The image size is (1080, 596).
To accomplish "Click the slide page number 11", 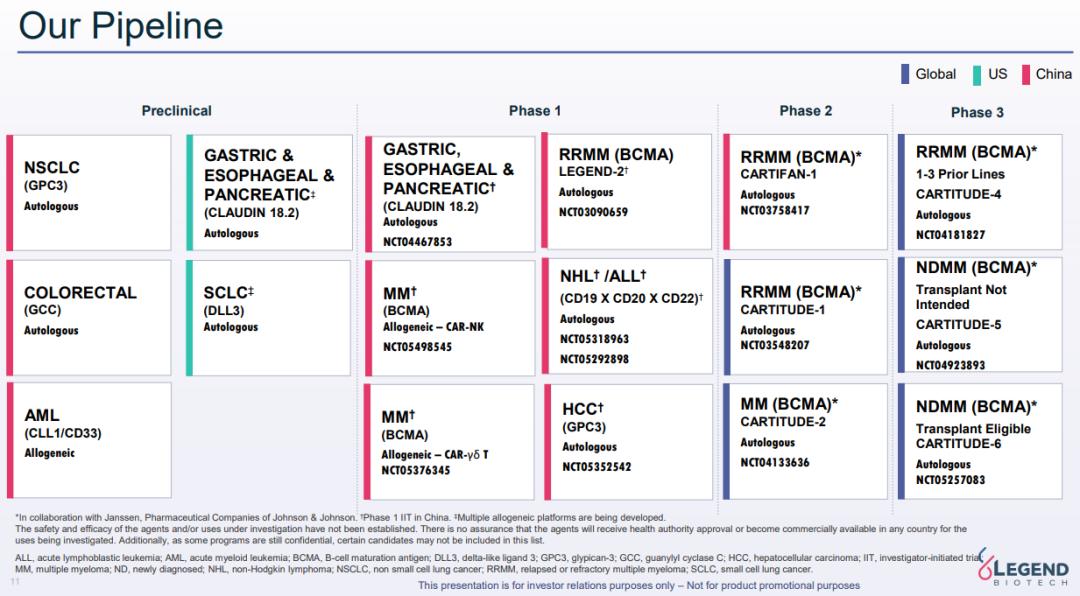I will 15,582.
